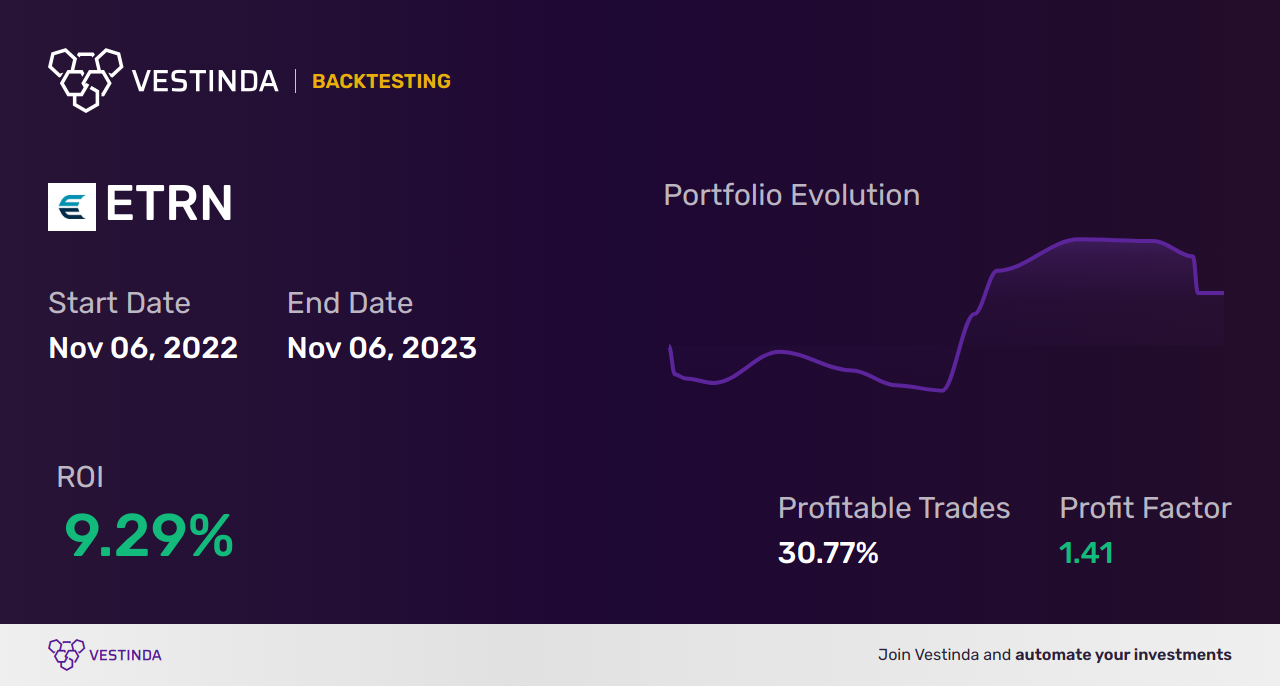Click the Profitable Trades label
Screen dimensions: 1280x686
(x=894, y=508)
